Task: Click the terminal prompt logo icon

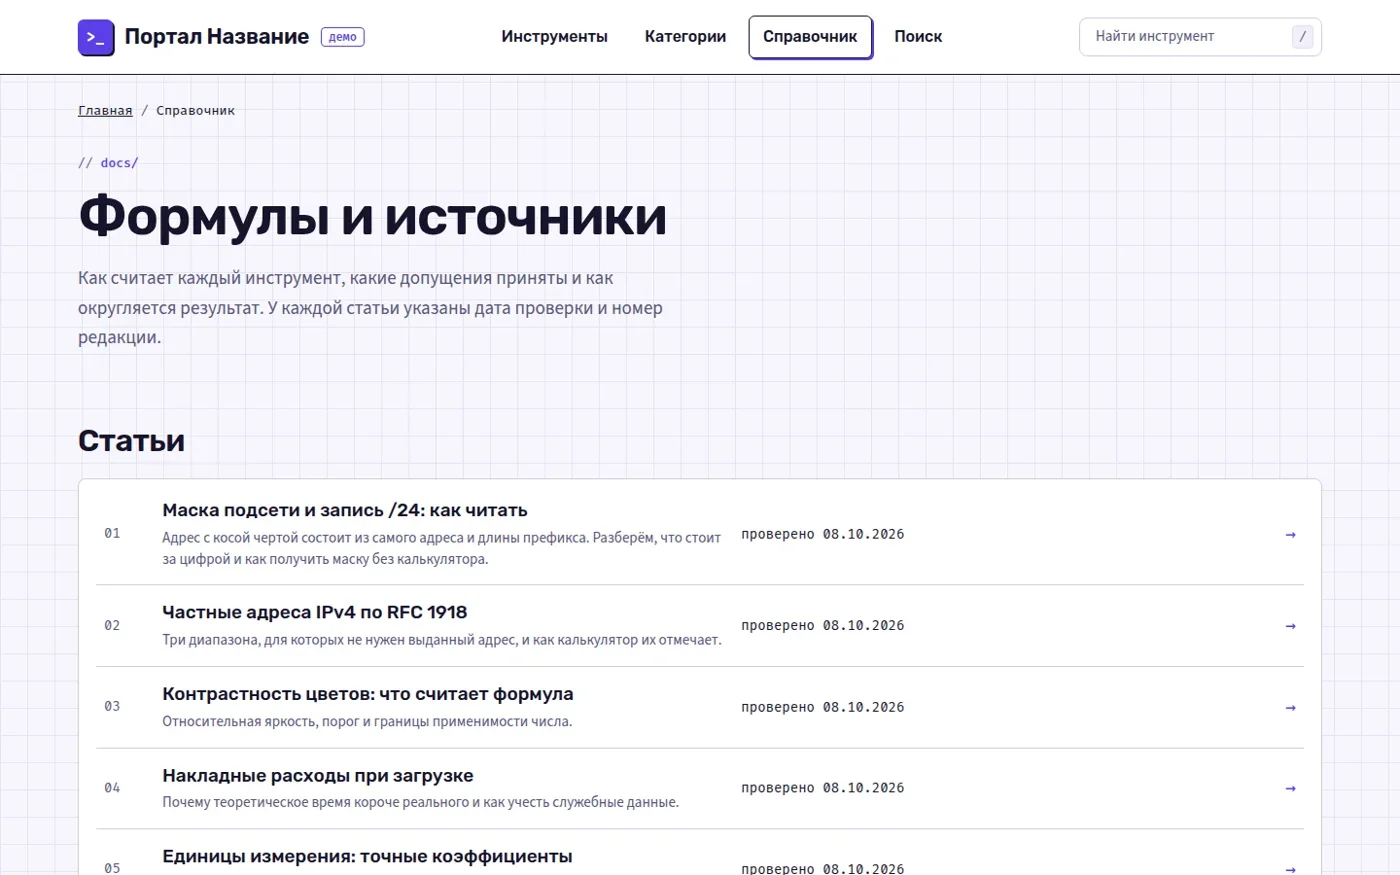Action: 96,37
